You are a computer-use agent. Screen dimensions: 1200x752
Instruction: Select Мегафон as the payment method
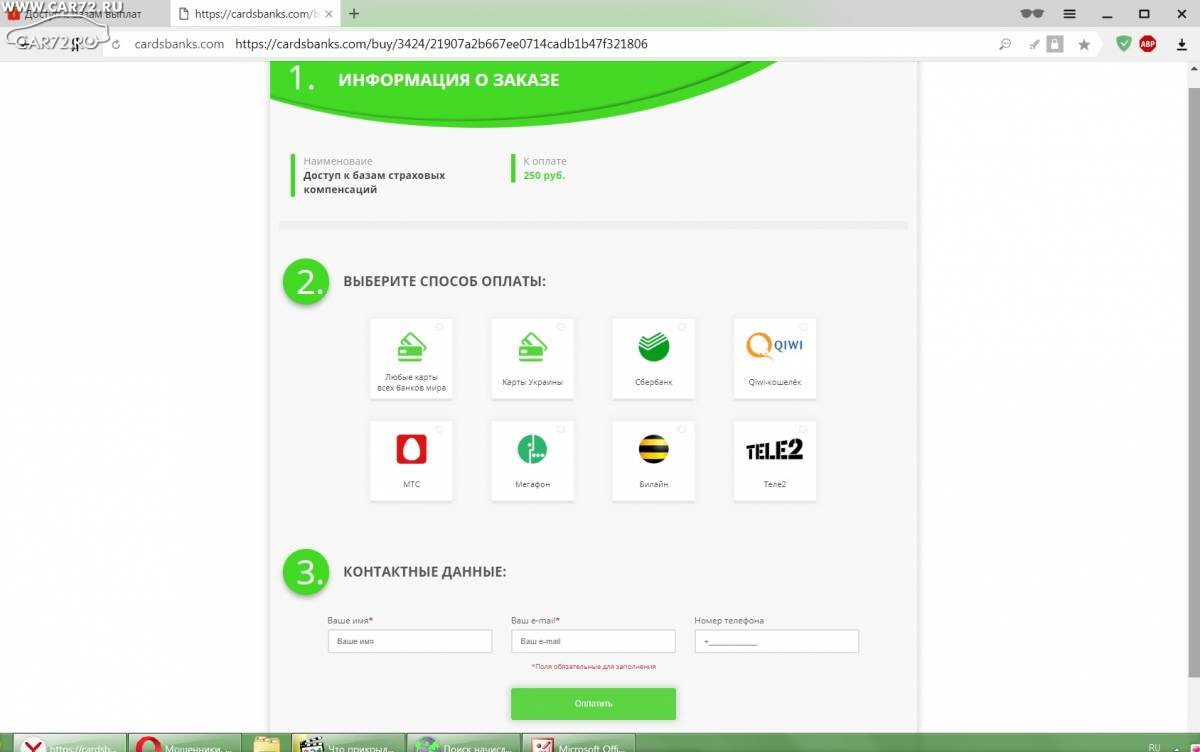click(532, 460)
